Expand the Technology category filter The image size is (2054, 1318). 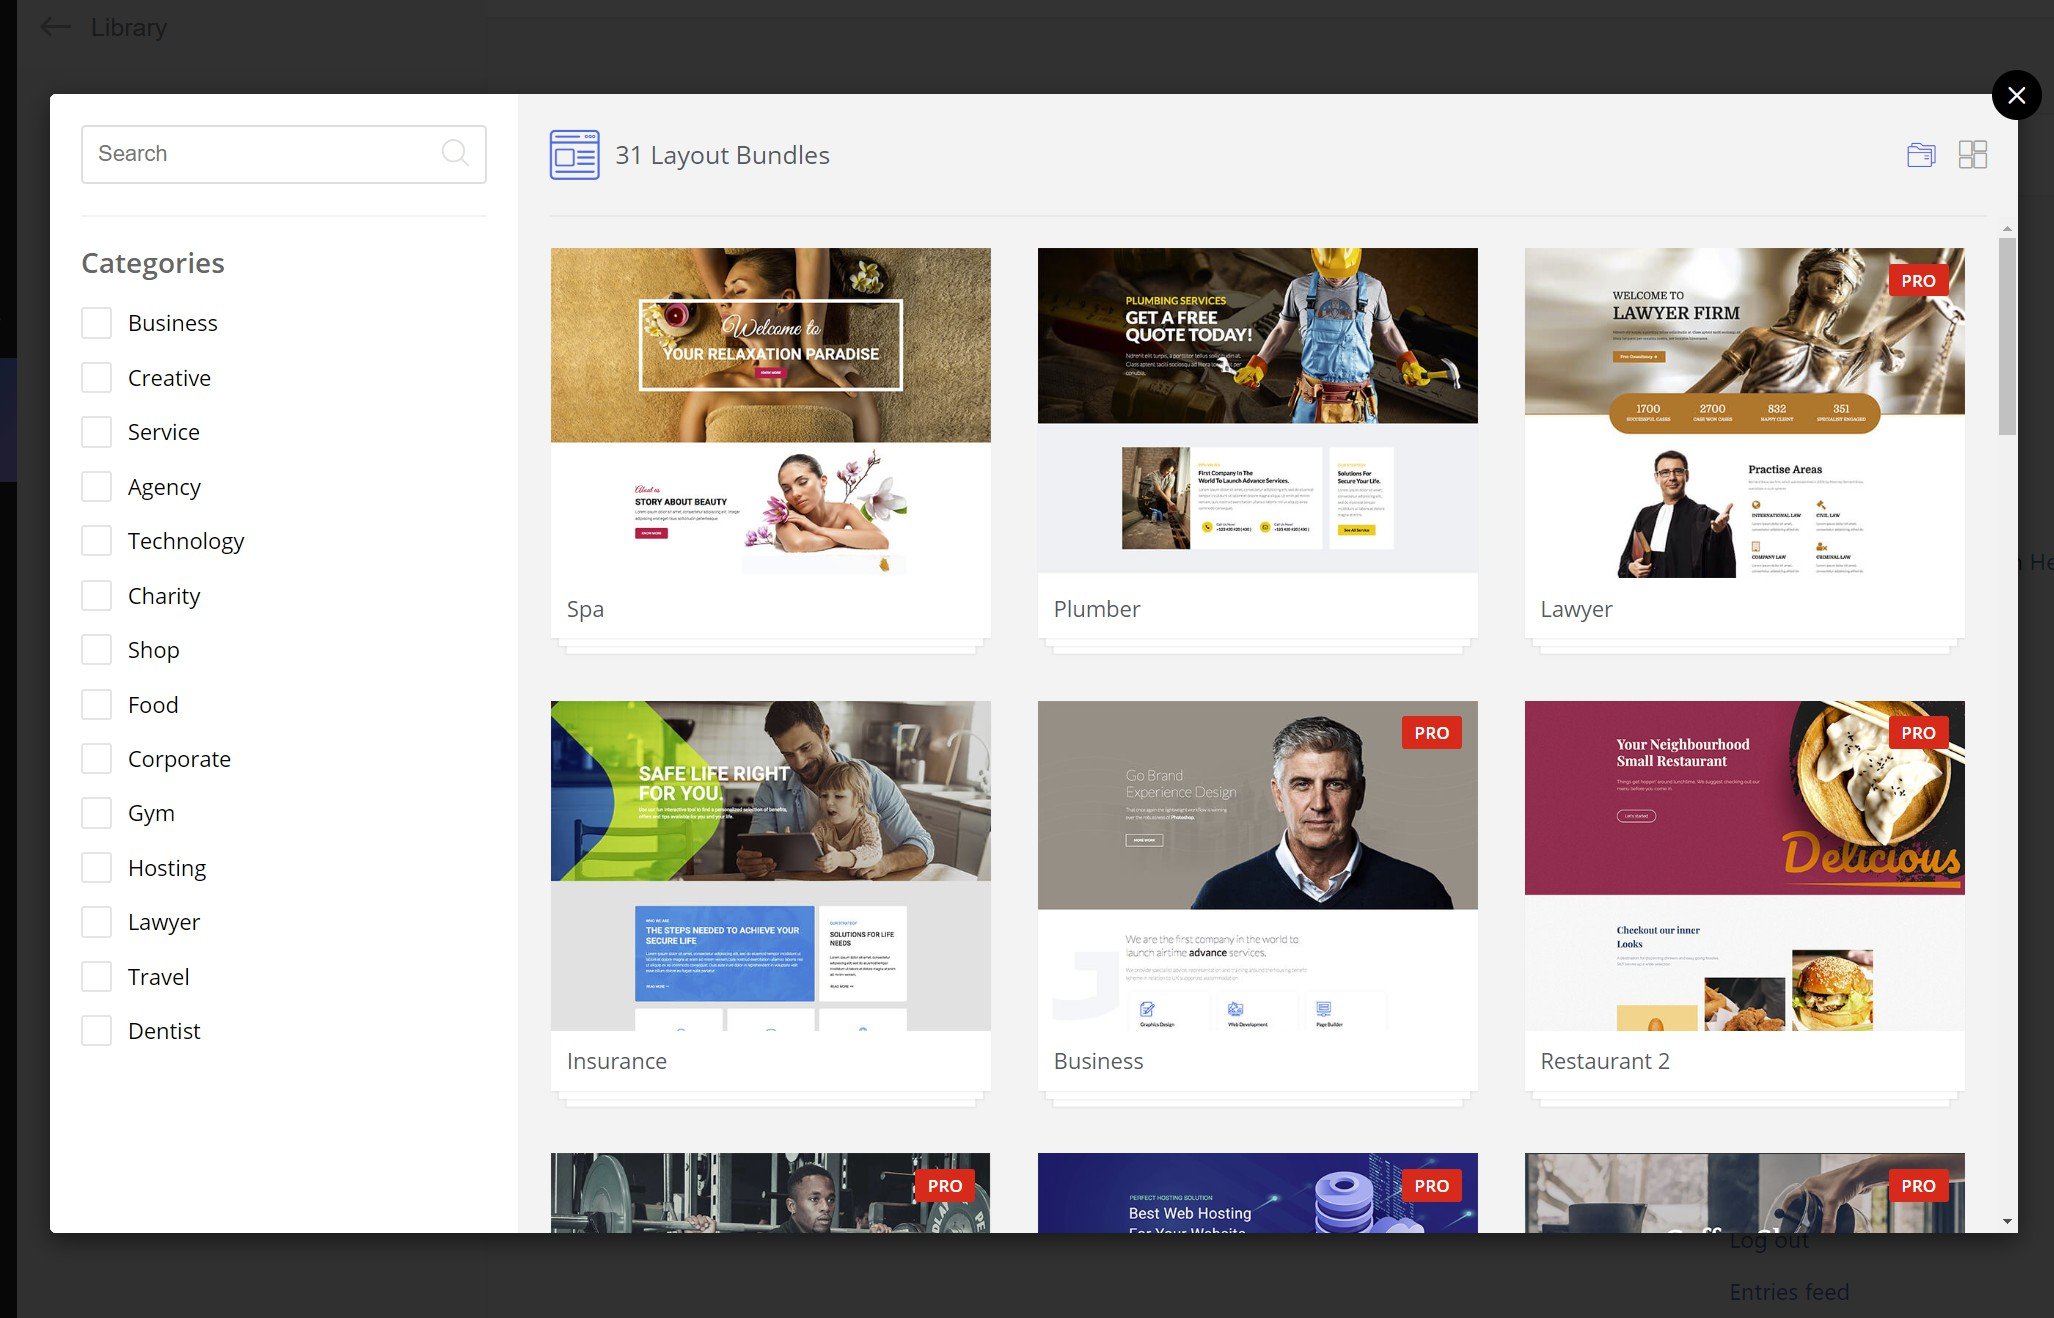pos(97,541)
